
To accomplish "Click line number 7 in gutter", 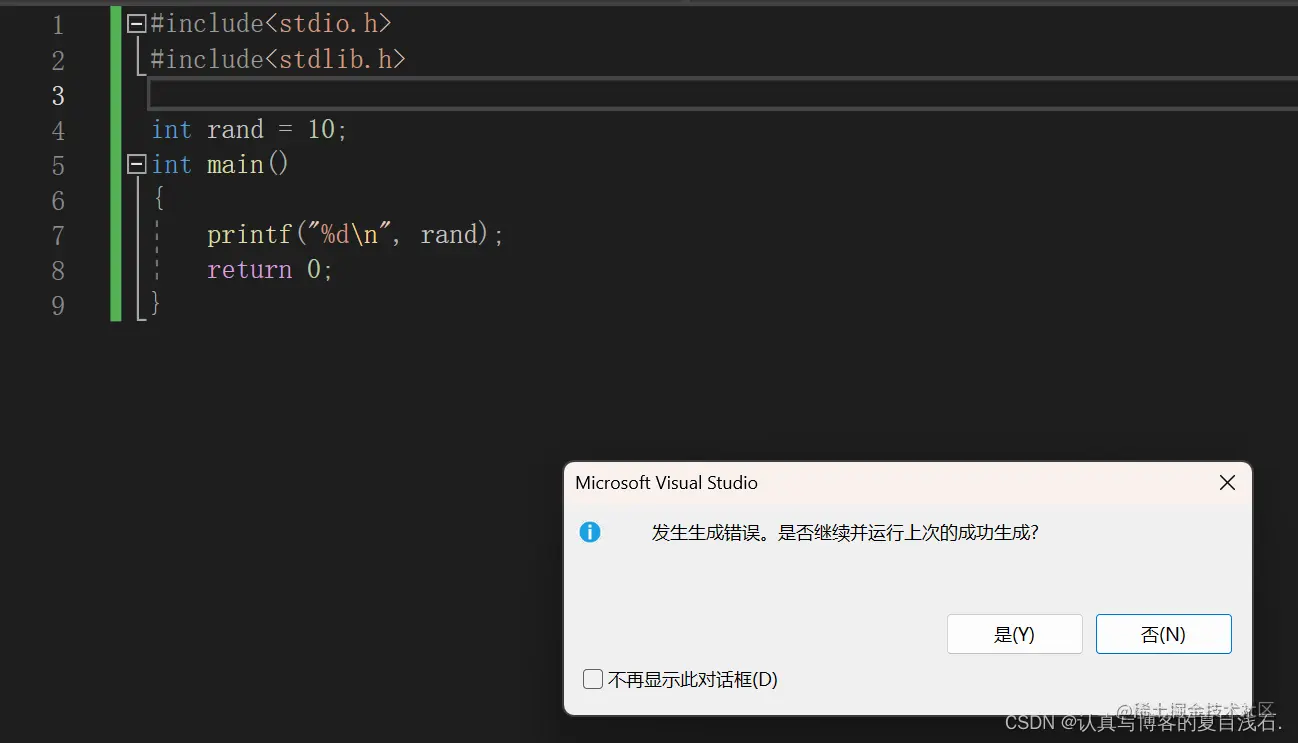I will click(58, 235).
